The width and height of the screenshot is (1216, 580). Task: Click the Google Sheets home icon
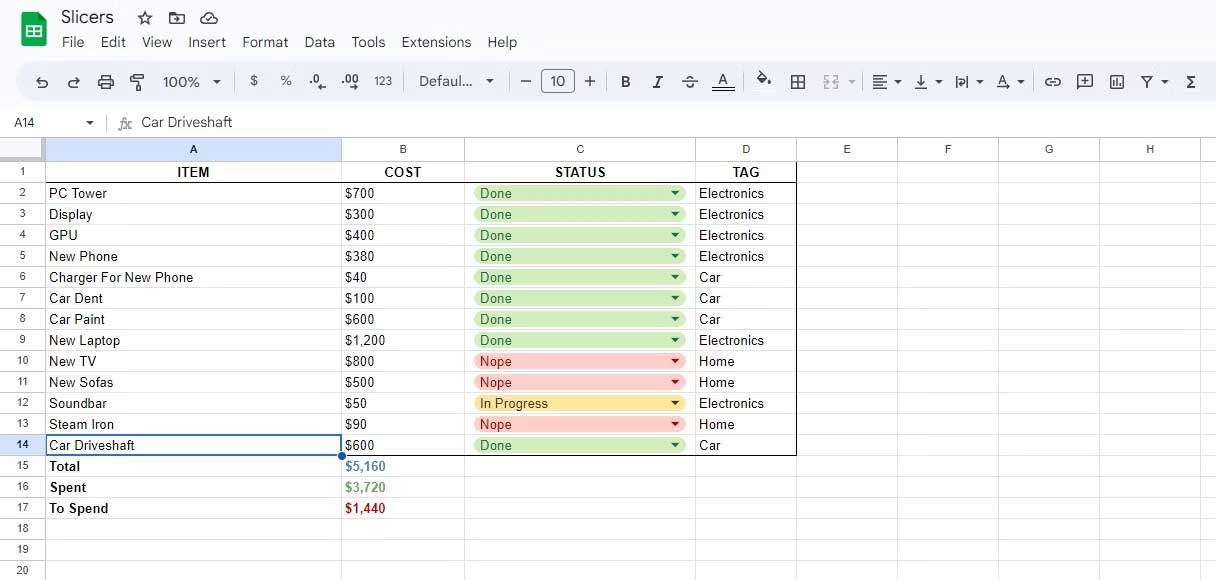pos(33,29)
